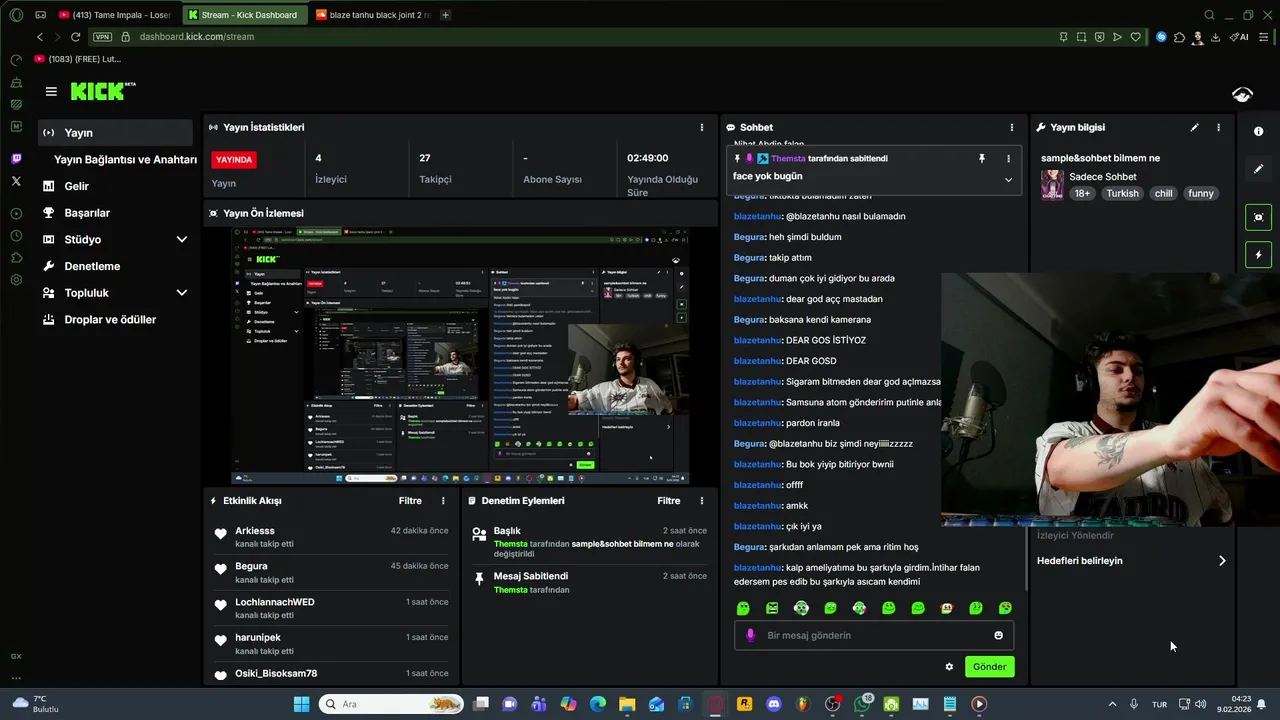
Task: Open WhatsApp from the taskbar
Action: (x=862, y=704)
